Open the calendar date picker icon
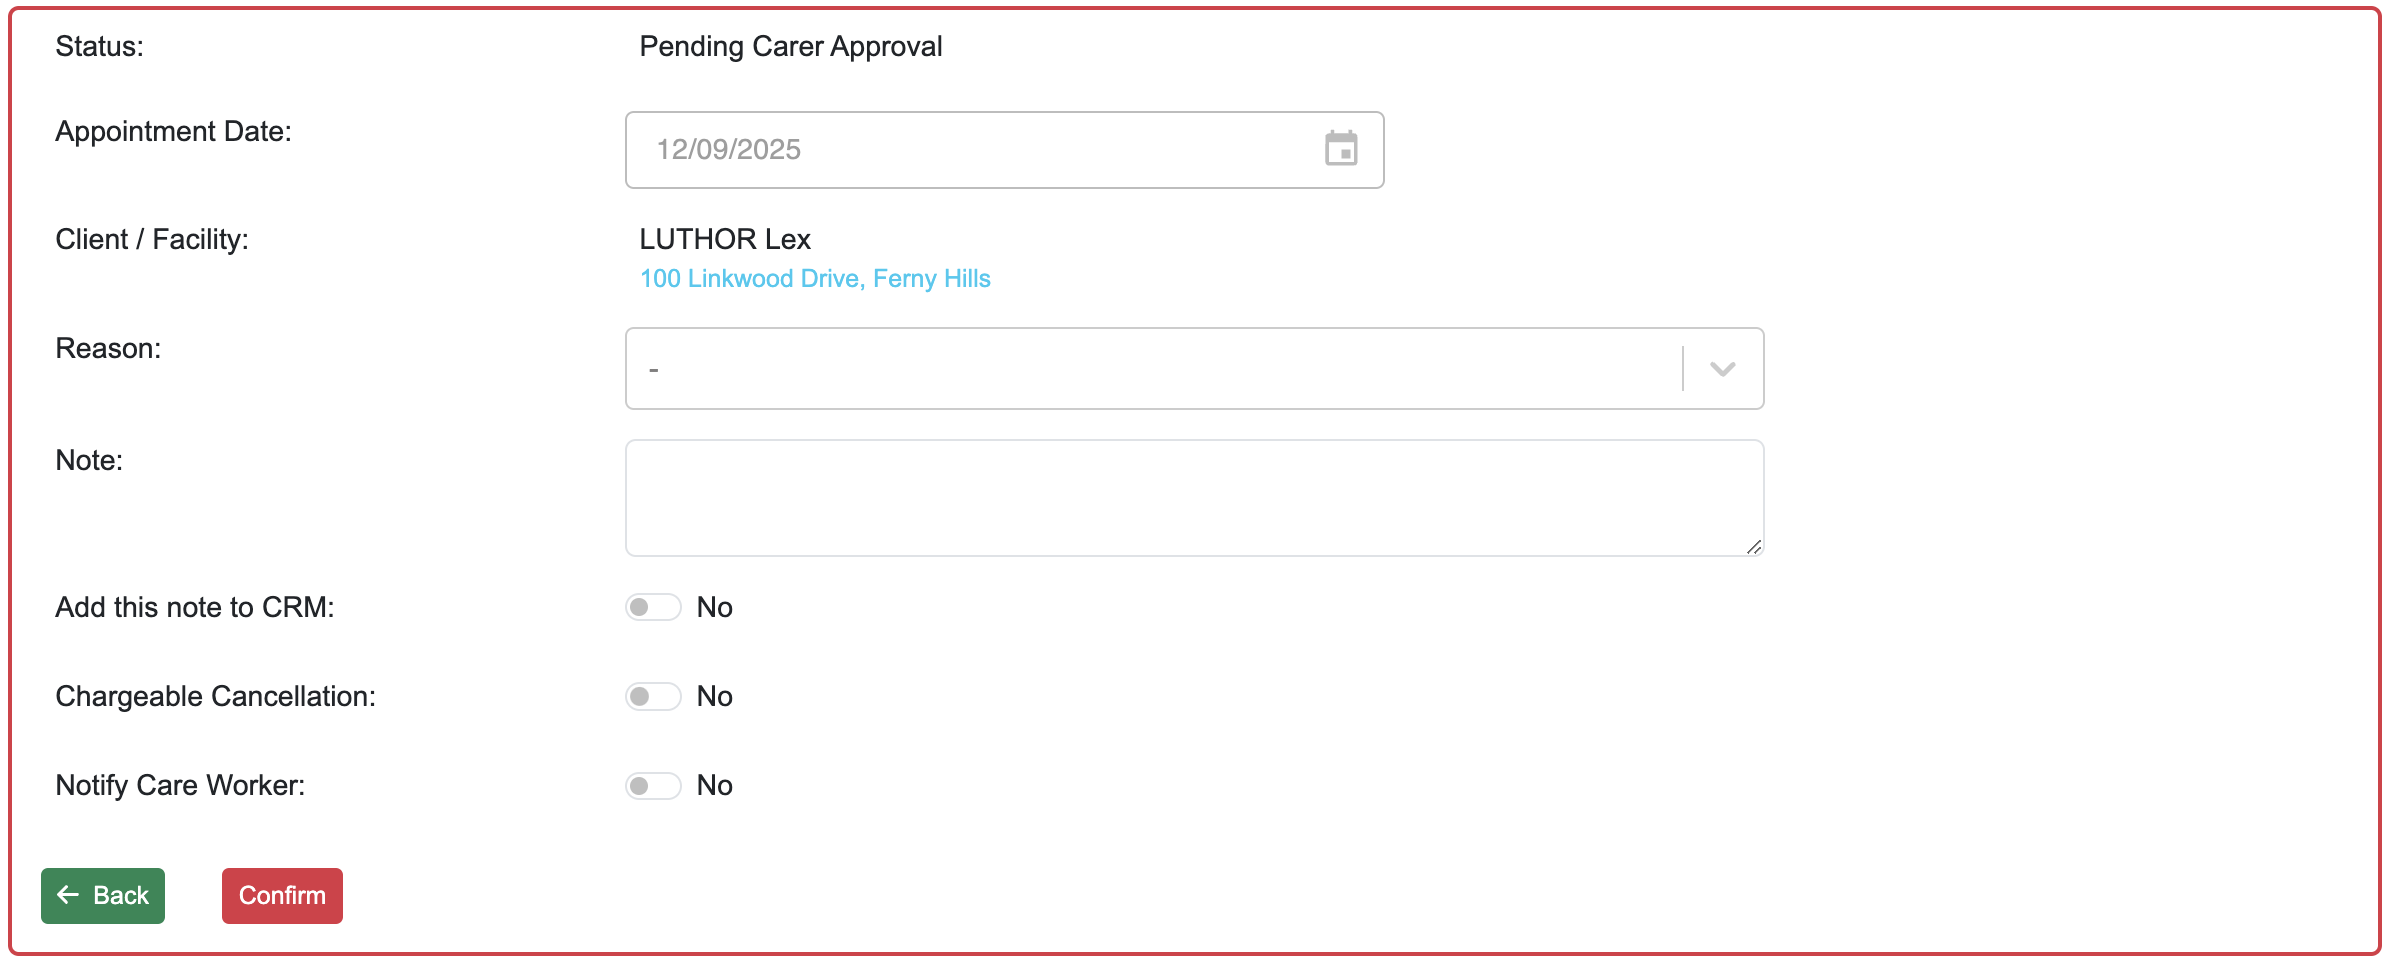Viewport: 2388px width, 972px height. (1340, 149)
